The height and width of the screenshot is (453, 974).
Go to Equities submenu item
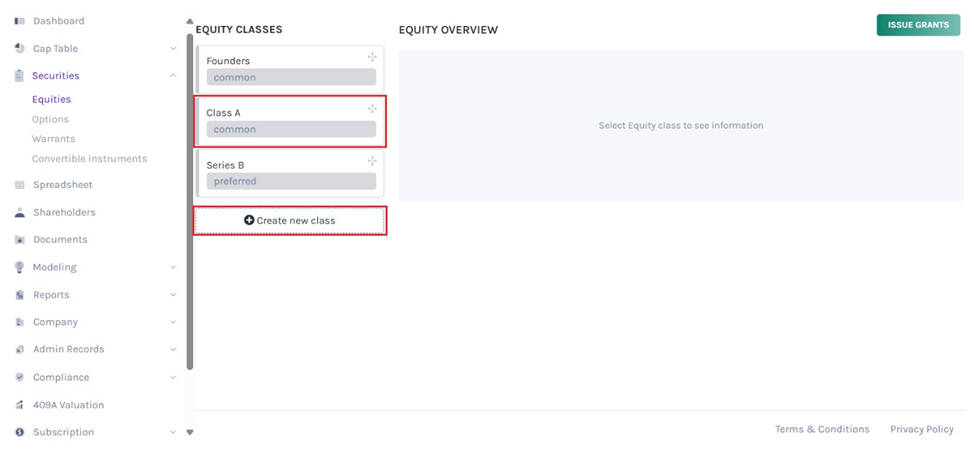coord(52,99)
